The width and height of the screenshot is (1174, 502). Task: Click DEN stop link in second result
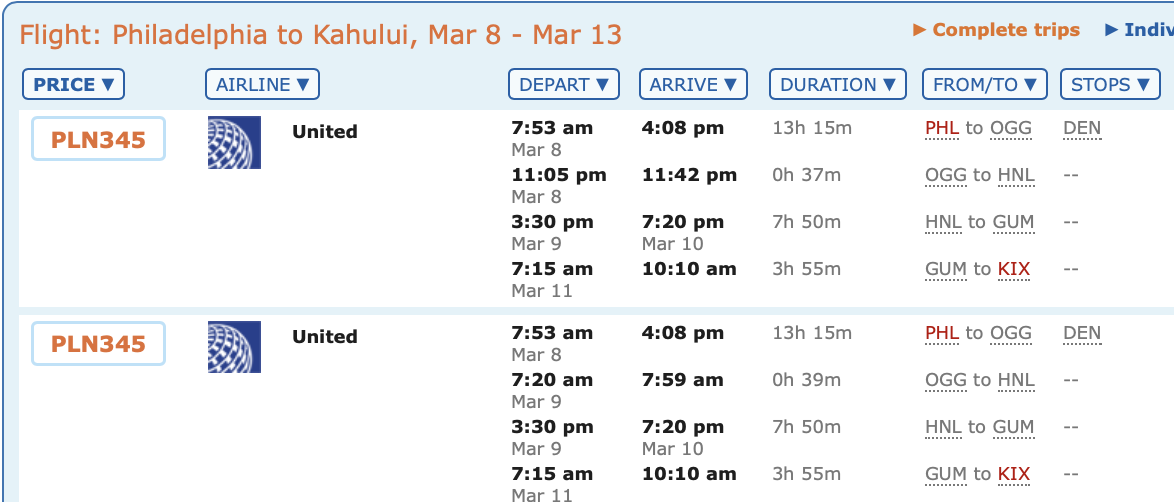coord(1082,333)
